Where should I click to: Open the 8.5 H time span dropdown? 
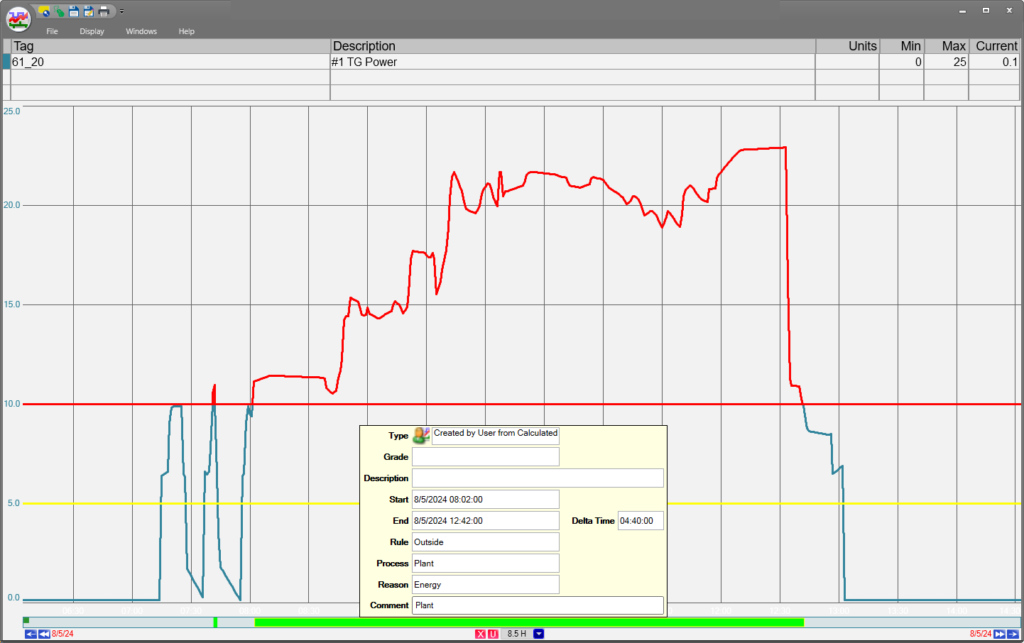[x=538, y=634]
